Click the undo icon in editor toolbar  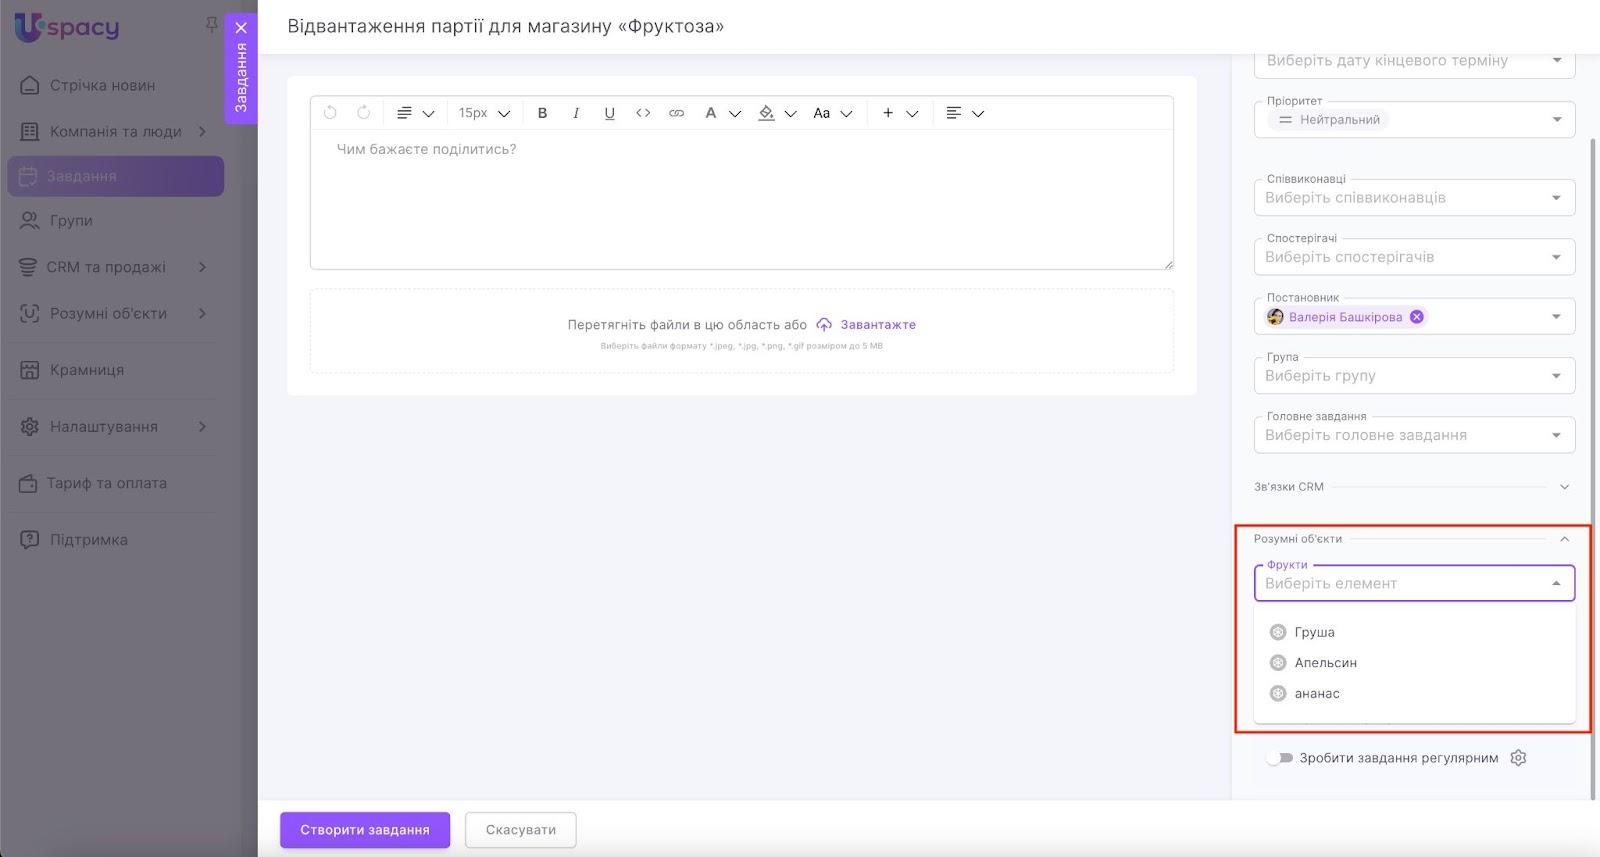click(330, 113)
